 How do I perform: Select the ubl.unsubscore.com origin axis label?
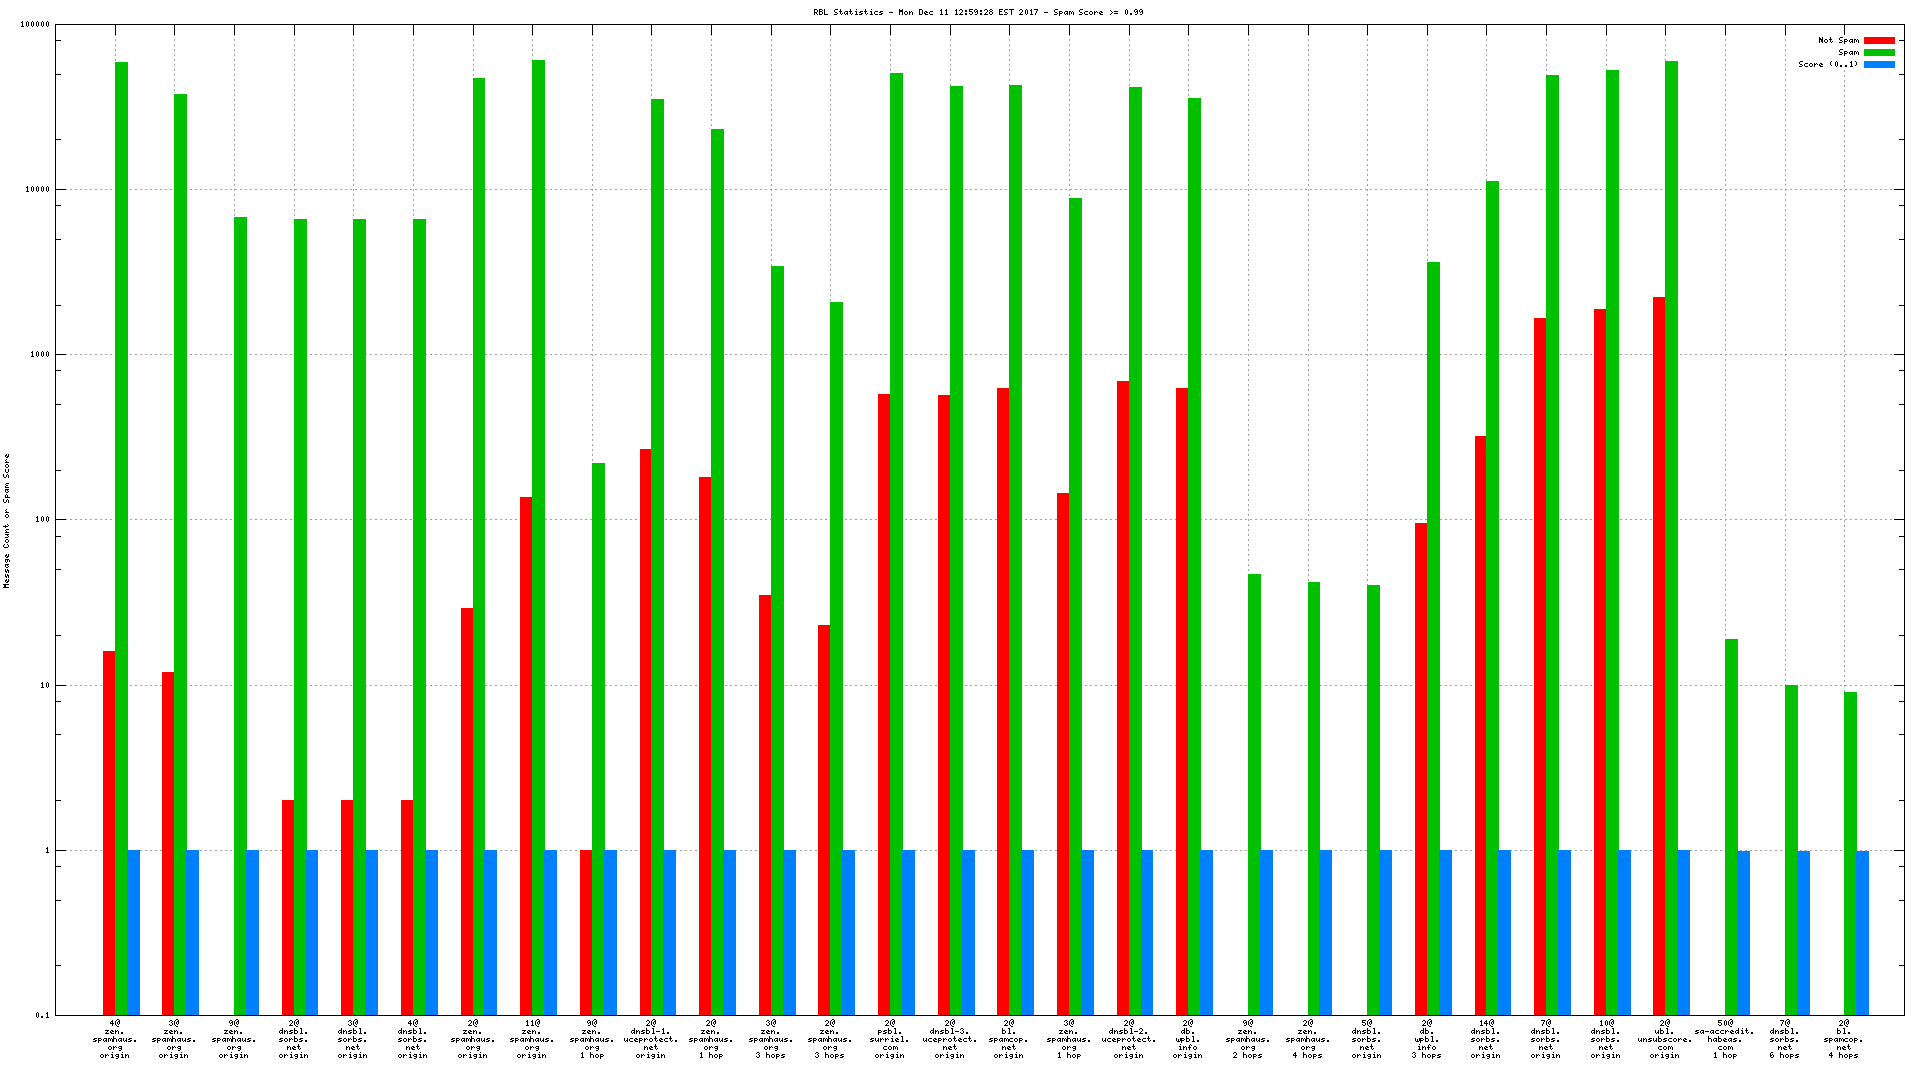(x=1664, y=1039)
